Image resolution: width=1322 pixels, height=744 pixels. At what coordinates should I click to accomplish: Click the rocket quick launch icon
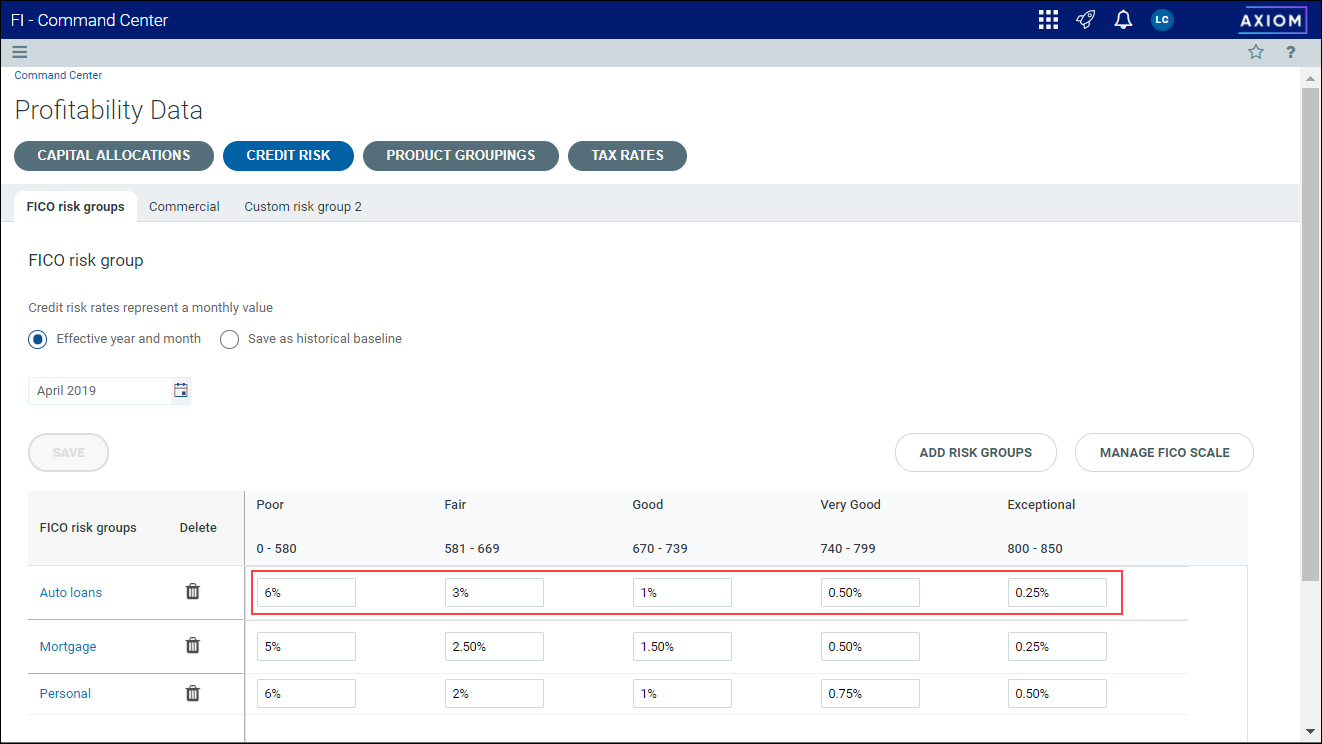[1086, 20]
